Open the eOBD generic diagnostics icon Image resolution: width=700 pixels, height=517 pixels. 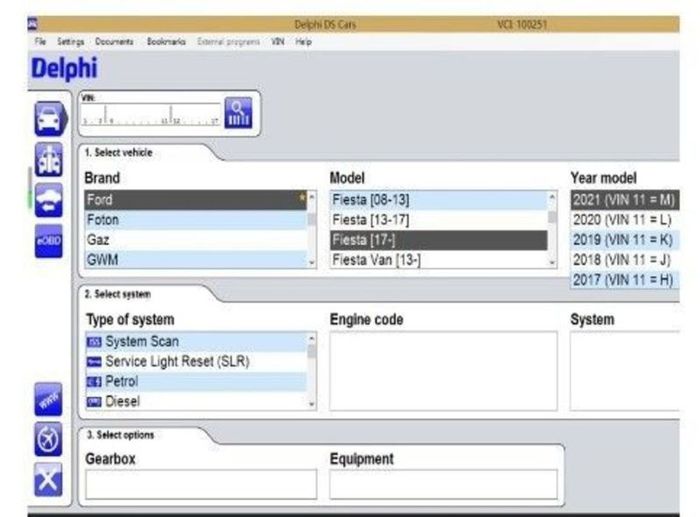pyautogui.click(x=49, y=241)
